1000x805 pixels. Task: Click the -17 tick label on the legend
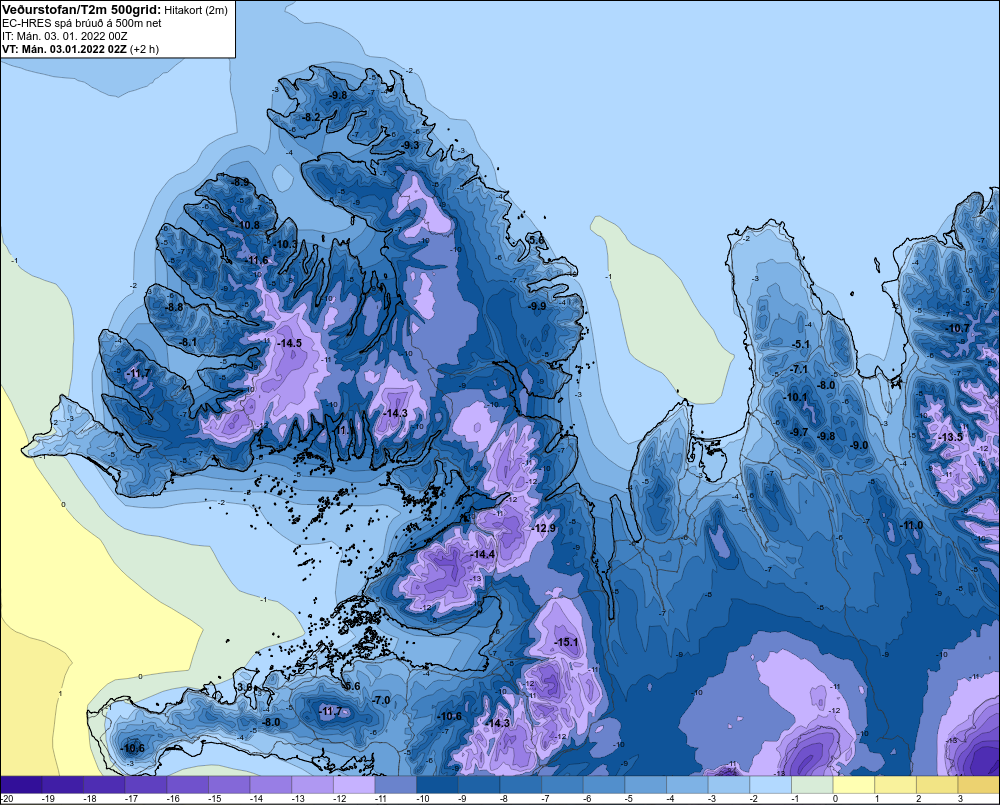[x=131, y=799]
